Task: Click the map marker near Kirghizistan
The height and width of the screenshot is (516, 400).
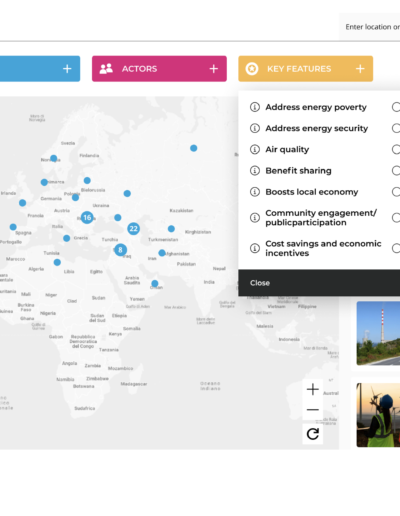Action: pos(171,229)
